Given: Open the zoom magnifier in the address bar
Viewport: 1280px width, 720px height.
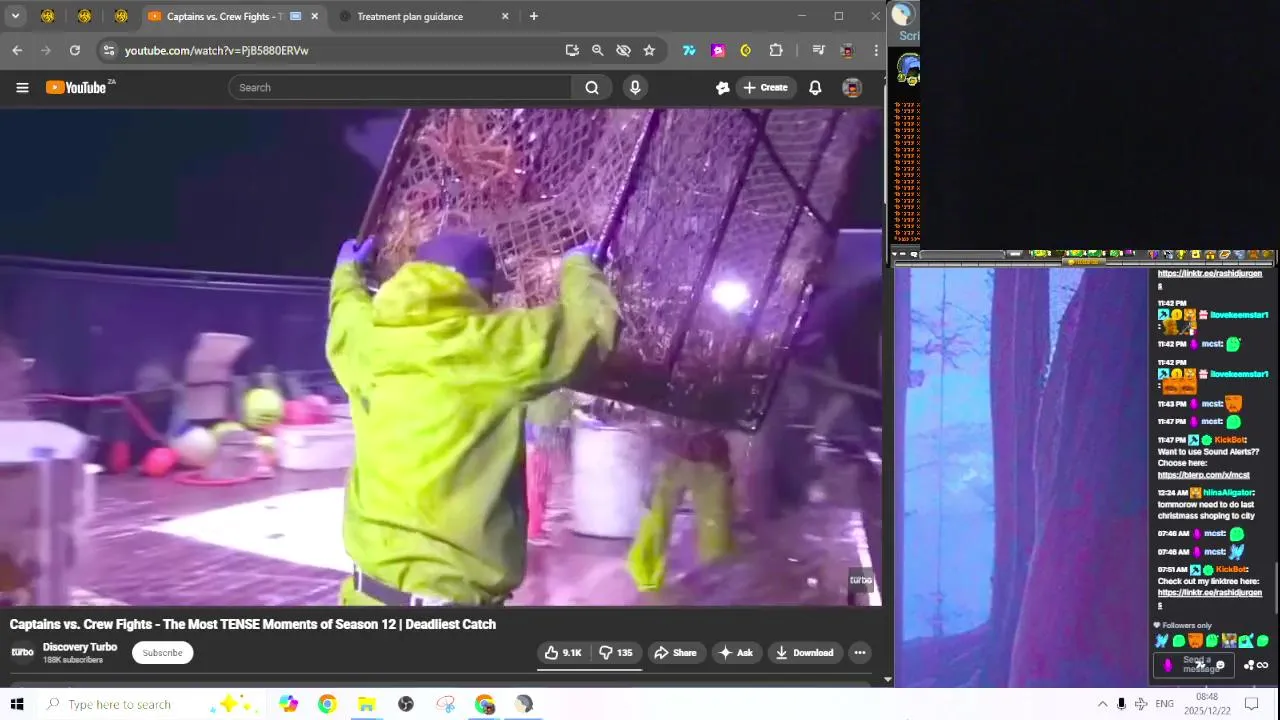Looking at the screenshot, I should pos(597,50).
